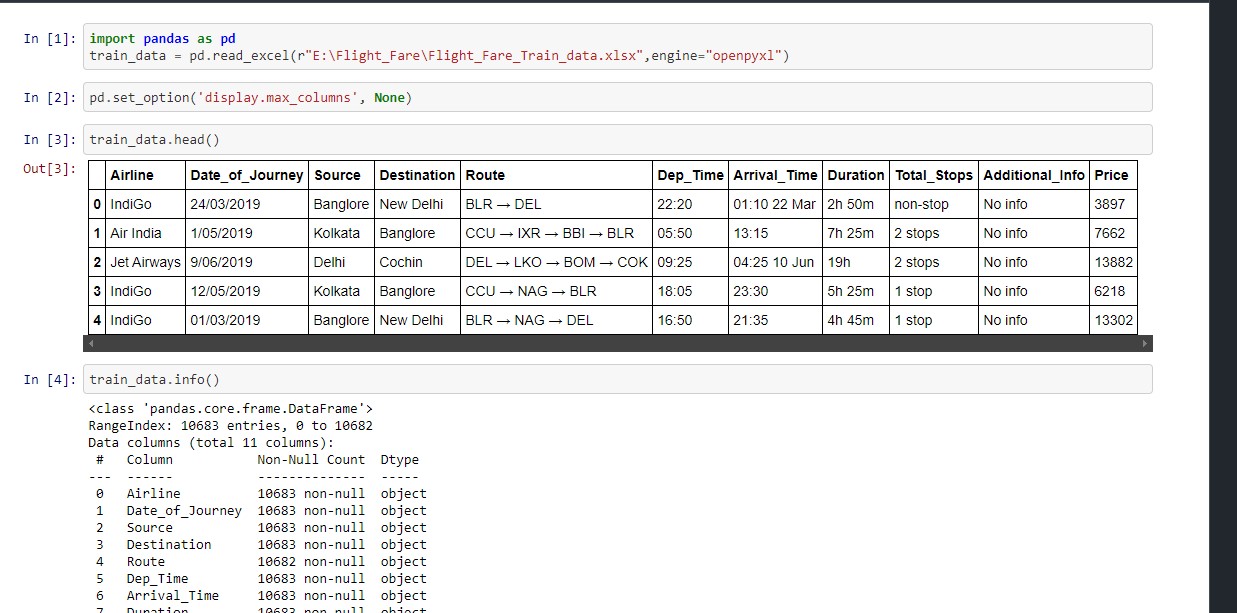Click the Air India airline cell

pos(145,233)
